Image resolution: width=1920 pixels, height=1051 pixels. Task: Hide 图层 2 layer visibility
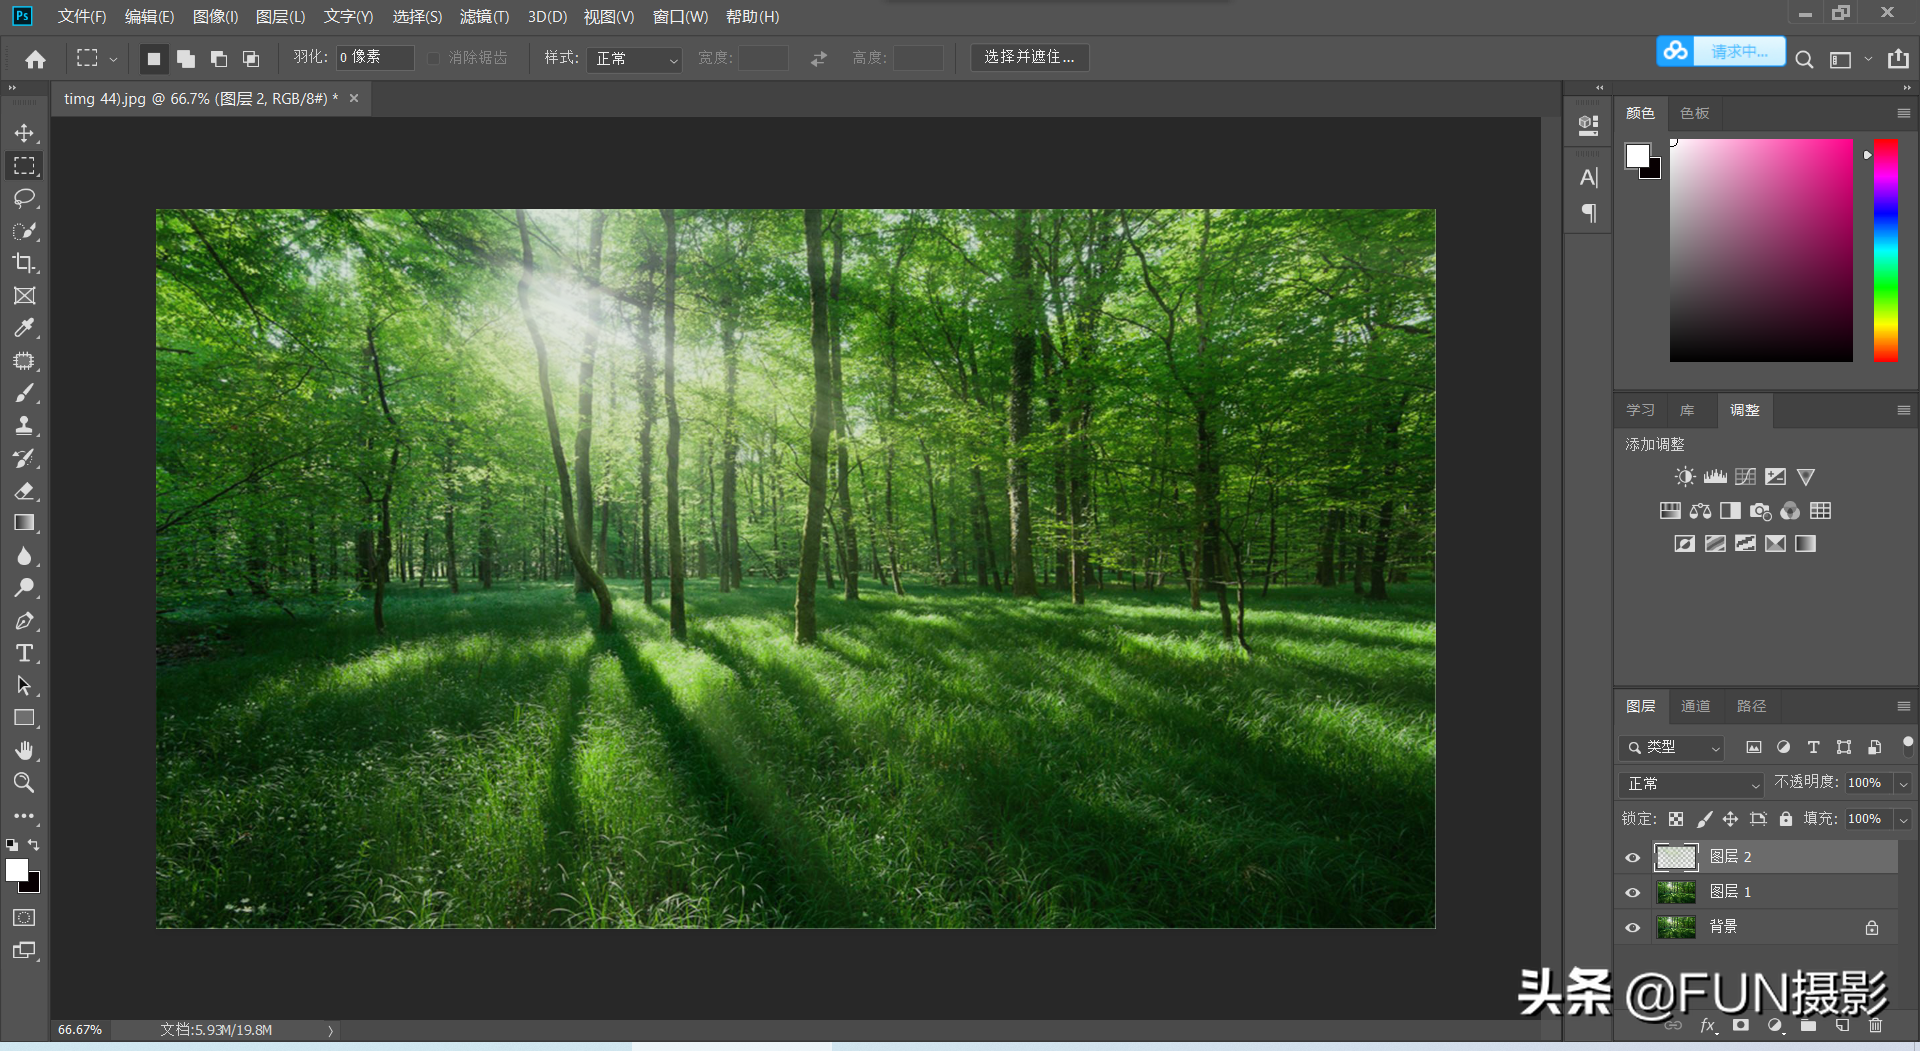click(x=1633, y=857)
